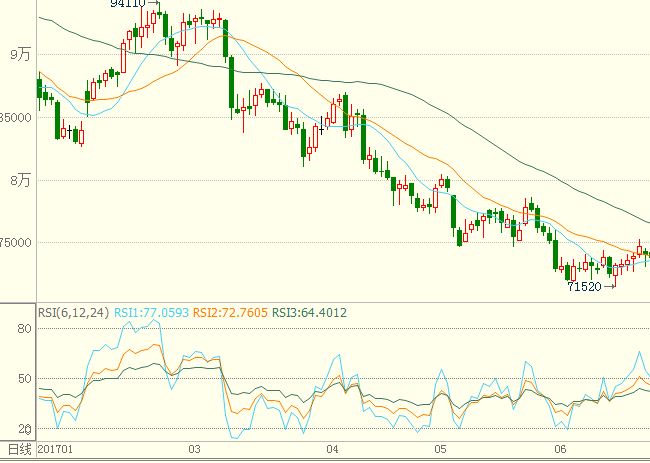Click the RSI 80 level label
This screenshot has height=463, width=650.
coord(24,328)
